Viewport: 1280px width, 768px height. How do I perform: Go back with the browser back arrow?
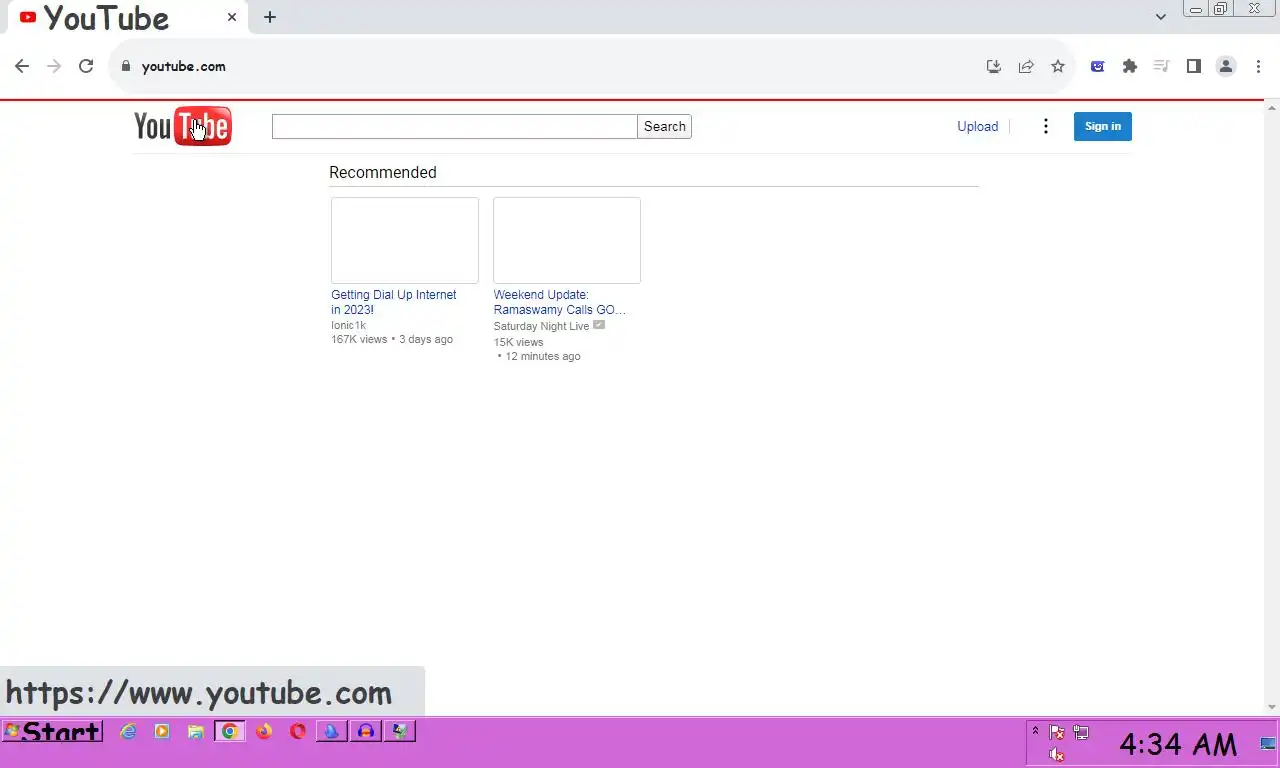click(x=22, y=66)
